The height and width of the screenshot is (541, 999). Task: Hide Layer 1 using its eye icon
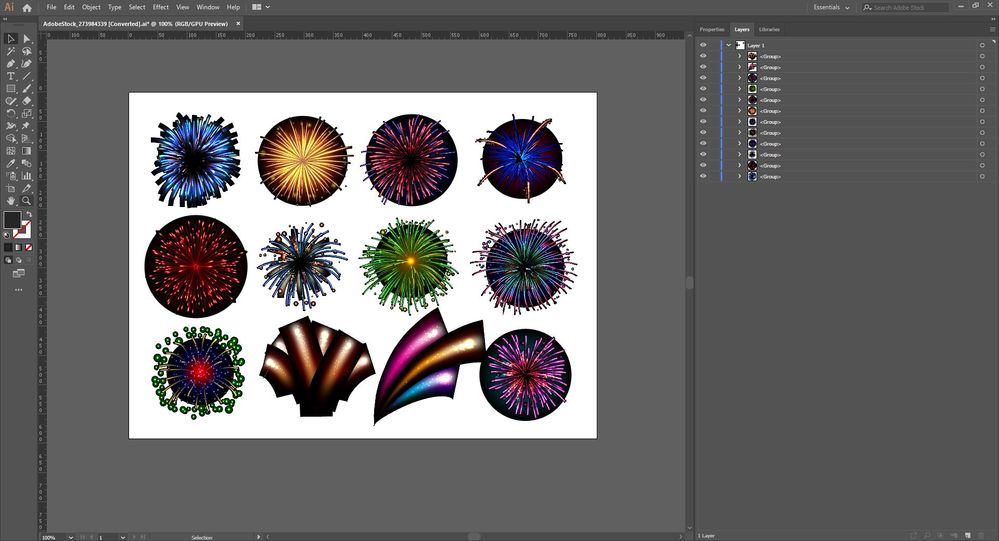pos(703,45)
